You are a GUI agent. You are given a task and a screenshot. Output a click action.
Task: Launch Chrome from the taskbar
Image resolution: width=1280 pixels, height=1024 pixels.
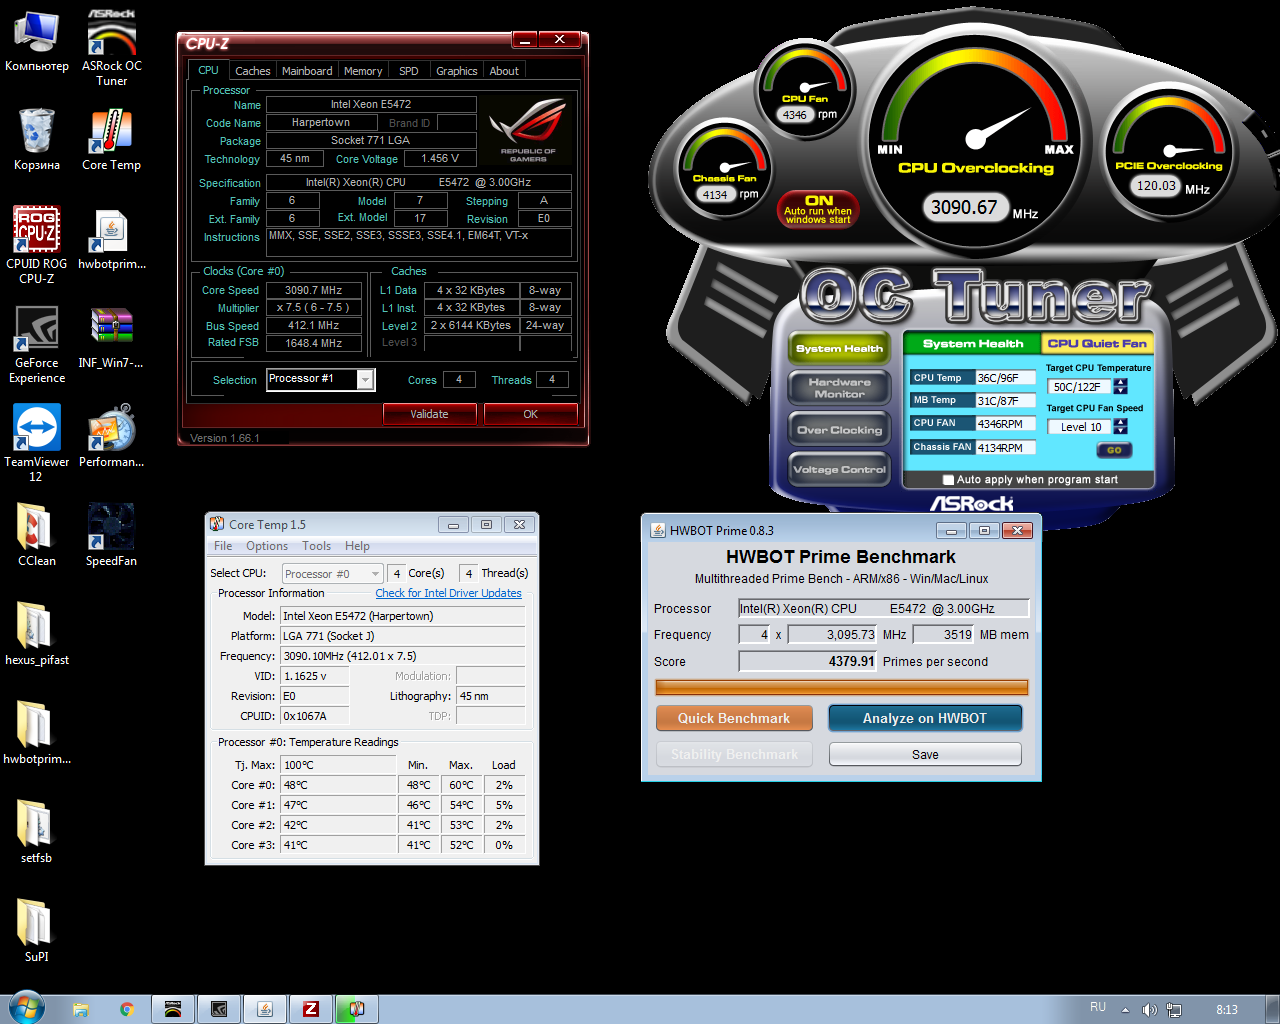[x=126, y=1009]
